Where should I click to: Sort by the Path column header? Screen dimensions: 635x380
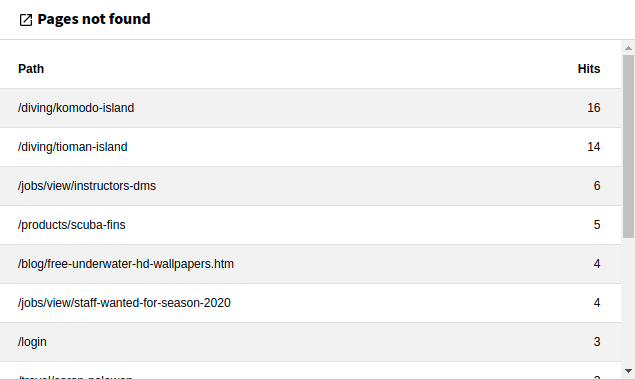pyautogui.click(x=31, y=69)
